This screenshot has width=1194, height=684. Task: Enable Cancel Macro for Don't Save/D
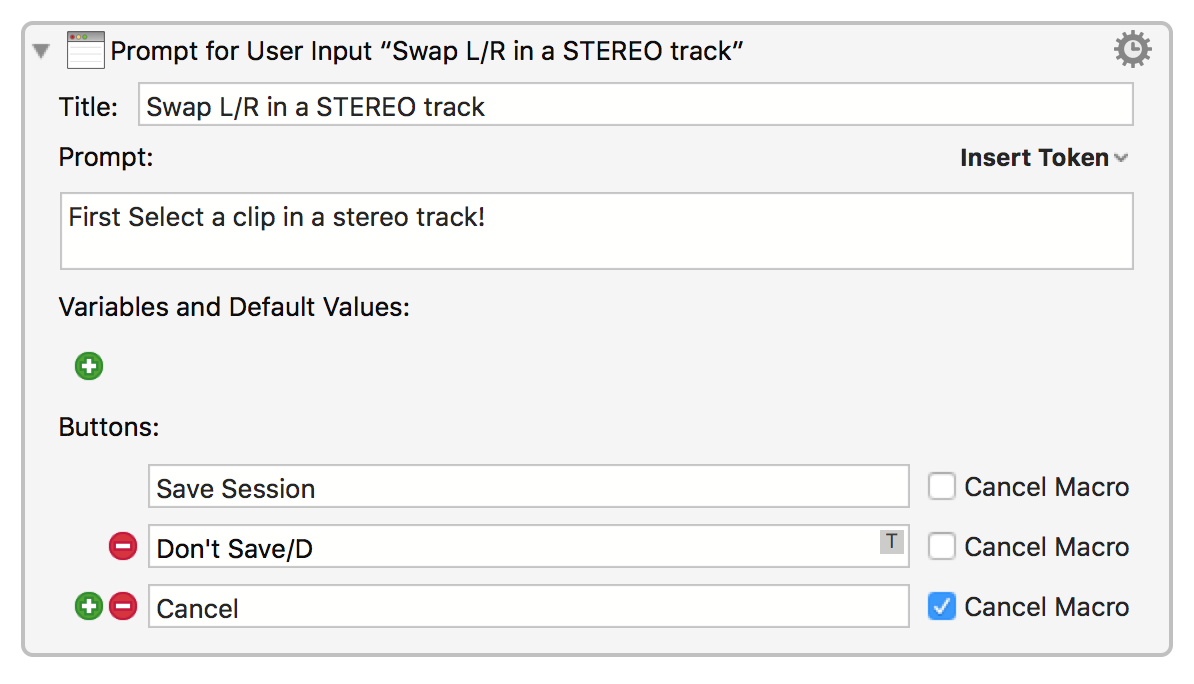click(941, 546)
